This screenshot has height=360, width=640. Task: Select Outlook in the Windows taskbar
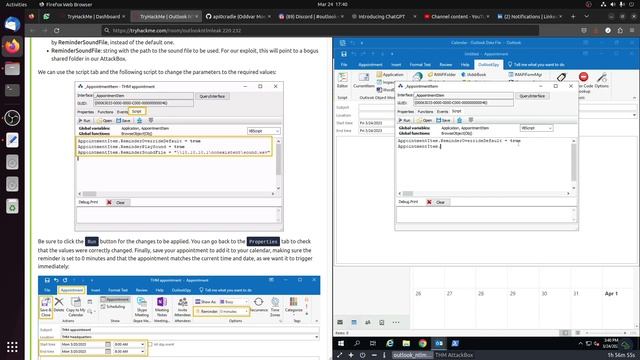(439, 344)
